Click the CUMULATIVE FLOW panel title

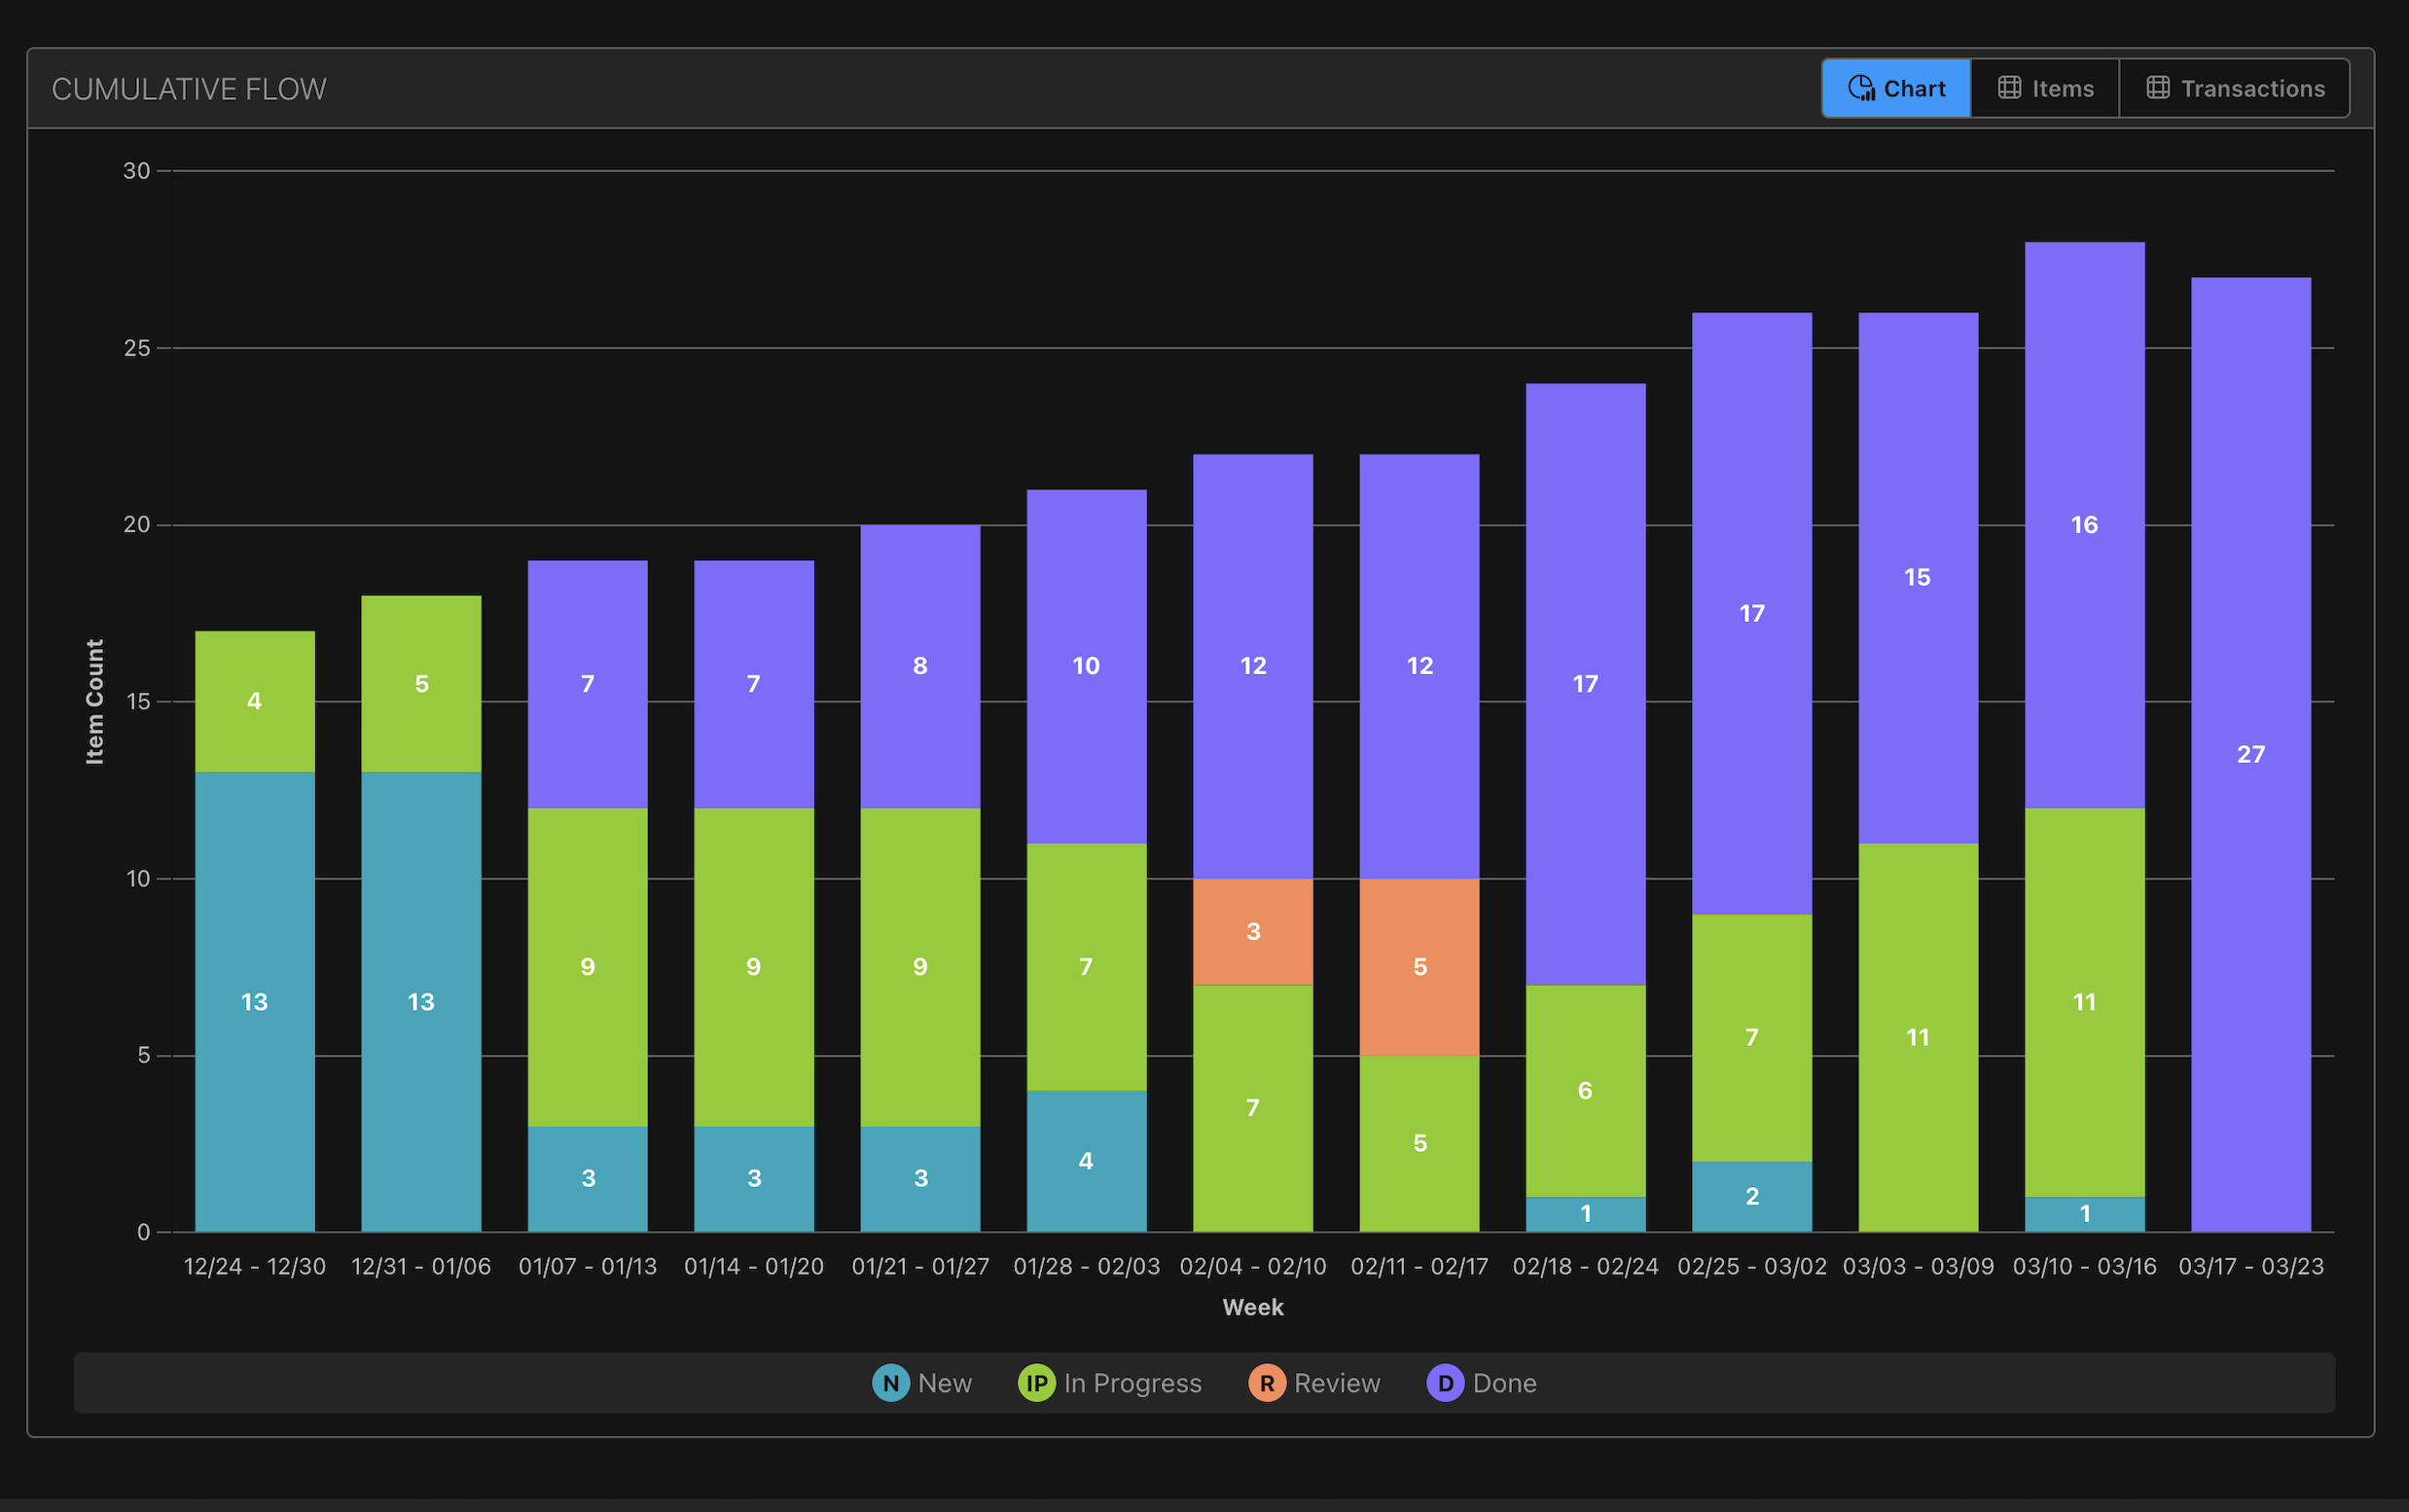click(189, 89)
